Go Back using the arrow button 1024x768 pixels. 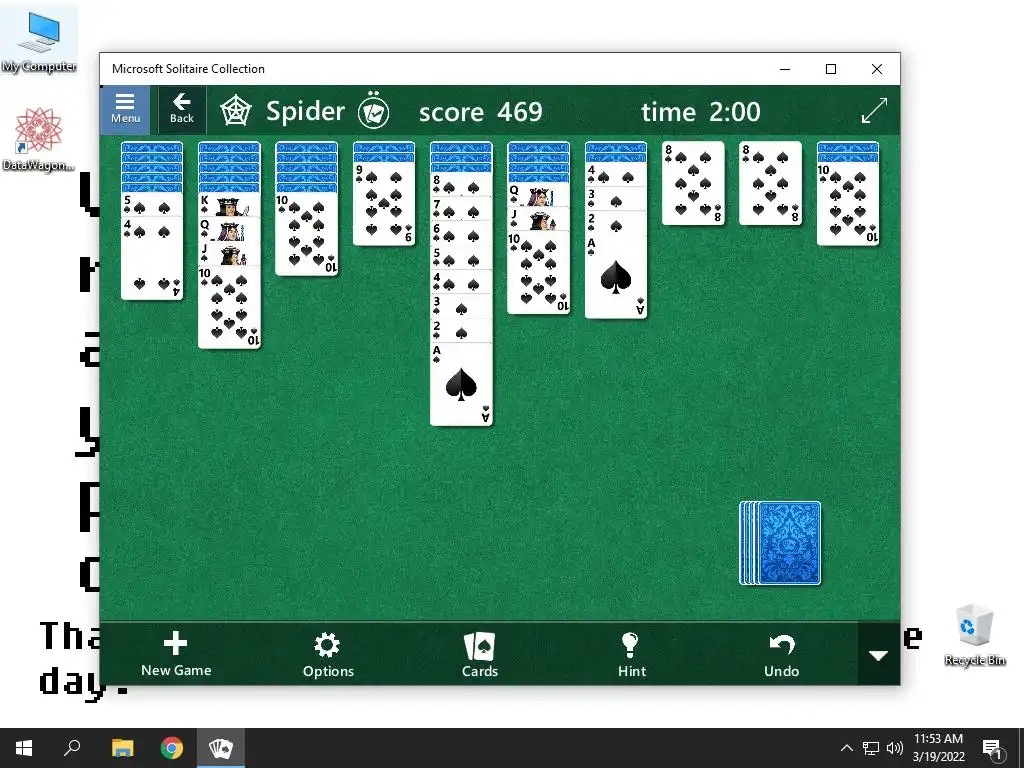pyautogui.click(x=182, y=109)
